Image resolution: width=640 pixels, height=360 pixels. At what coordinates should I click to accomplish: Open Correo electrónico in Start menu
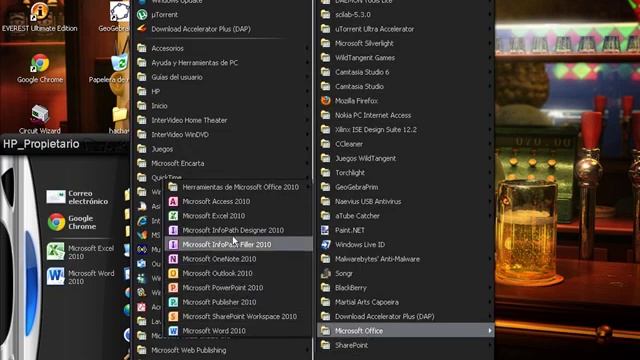pos(78,197)
